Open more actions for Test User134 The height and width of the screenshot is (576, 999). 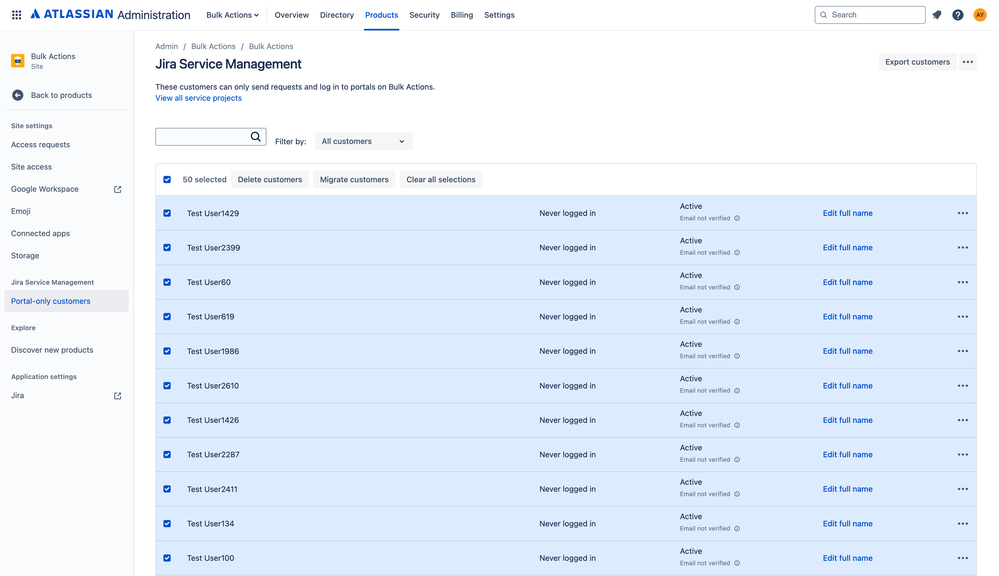pyautogui.click(x=963, y=523)
